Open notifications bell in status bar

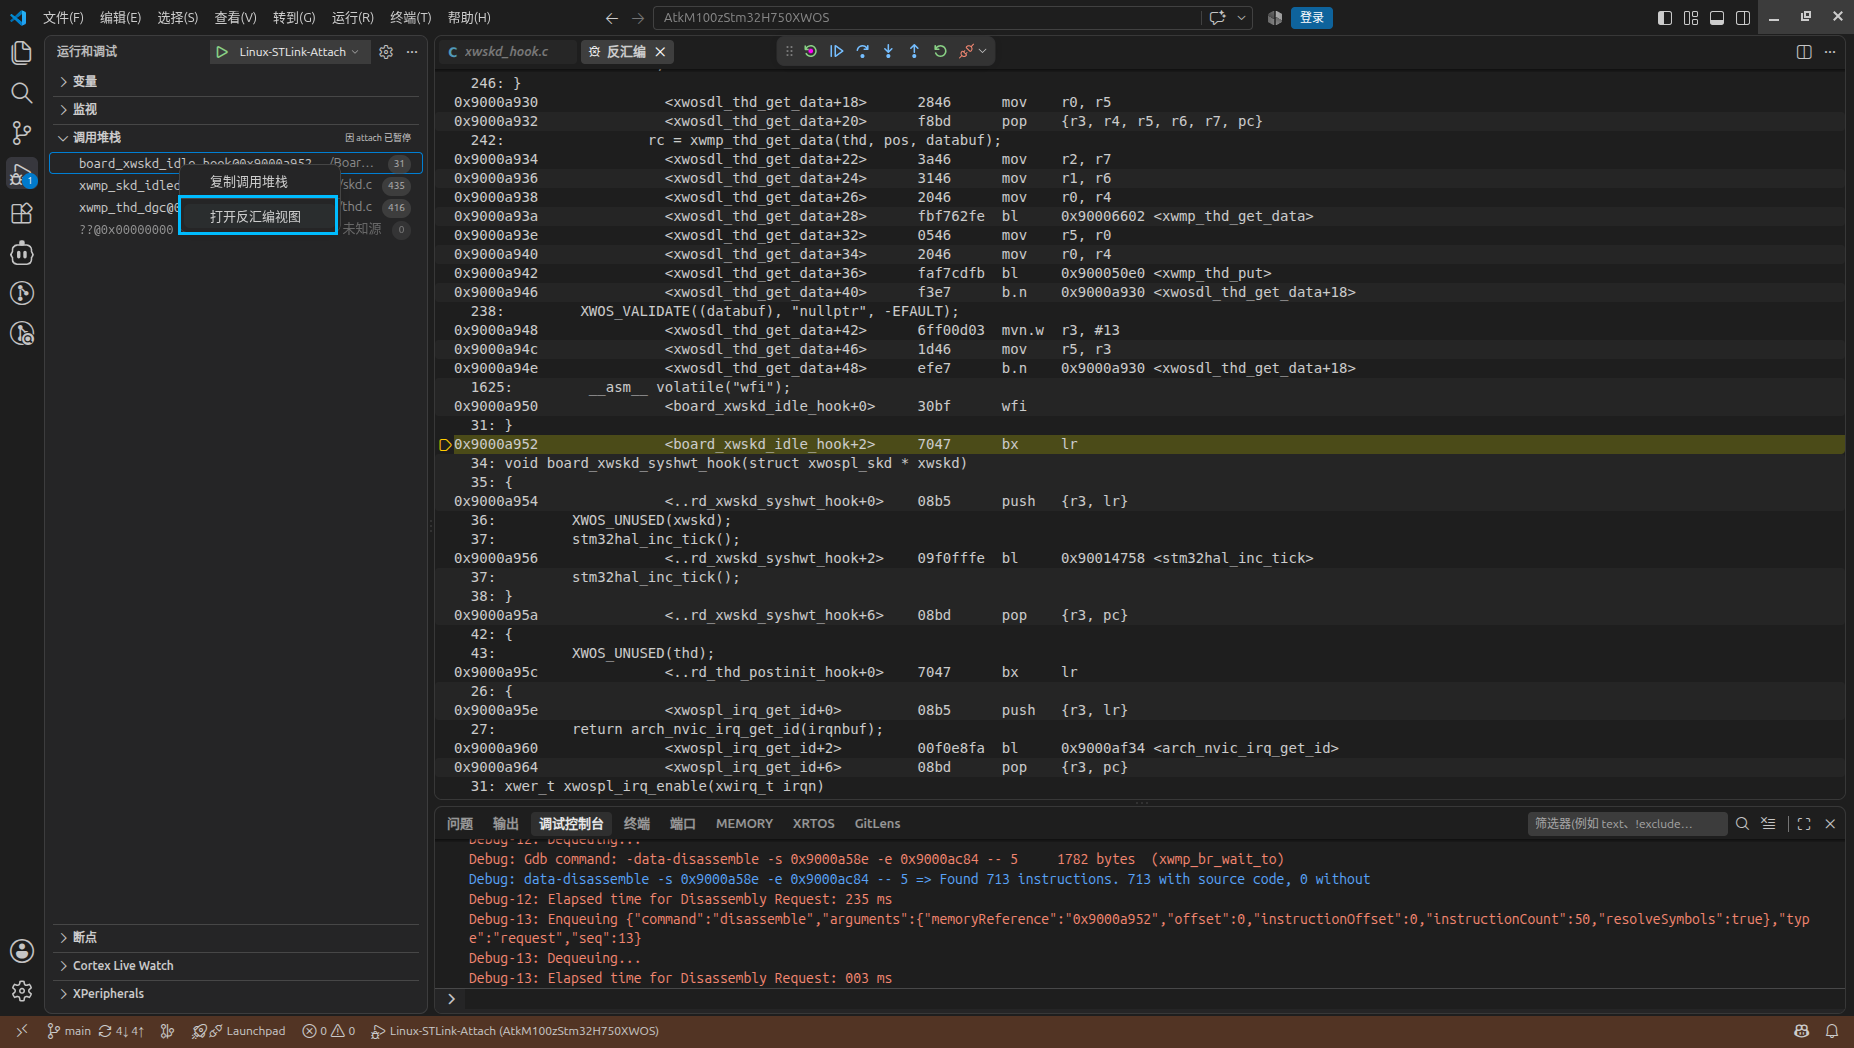point(1832,1031)
